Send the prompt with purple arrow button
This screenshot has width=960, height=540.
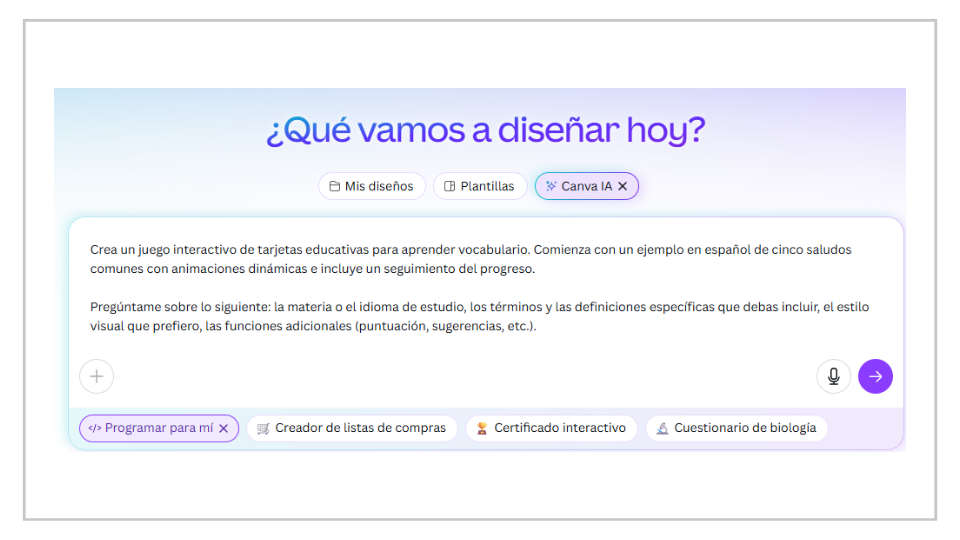click(x=875, y=376)
